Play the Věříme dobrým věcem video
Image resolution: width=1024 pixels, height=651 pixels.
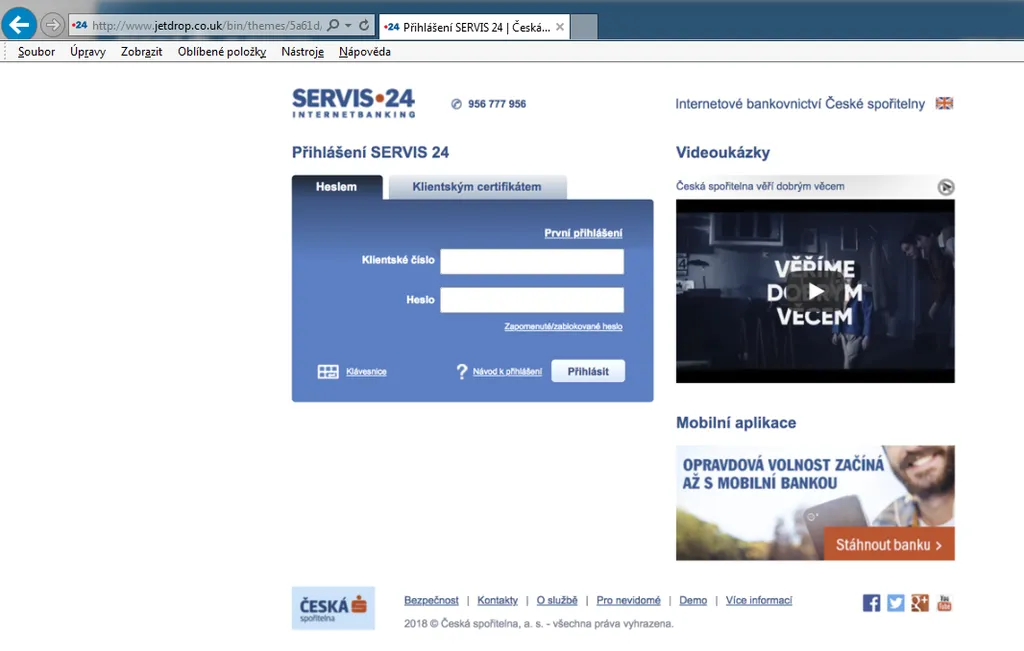coord(815,291)
